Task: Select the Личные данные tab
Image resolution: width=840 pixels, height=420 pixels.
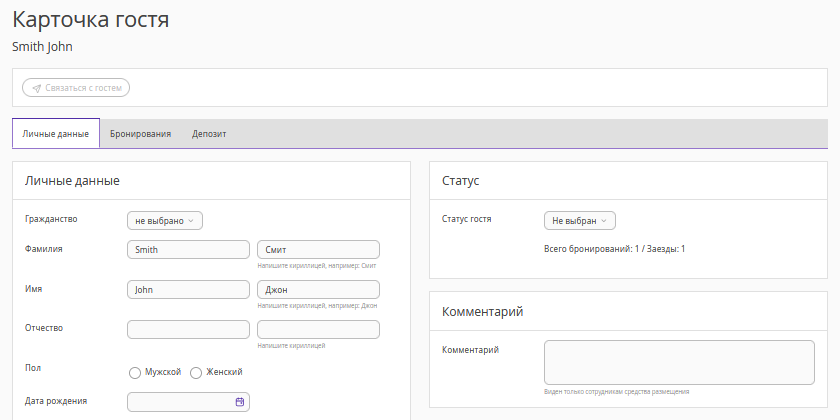Action: click(x=56, y=133)
